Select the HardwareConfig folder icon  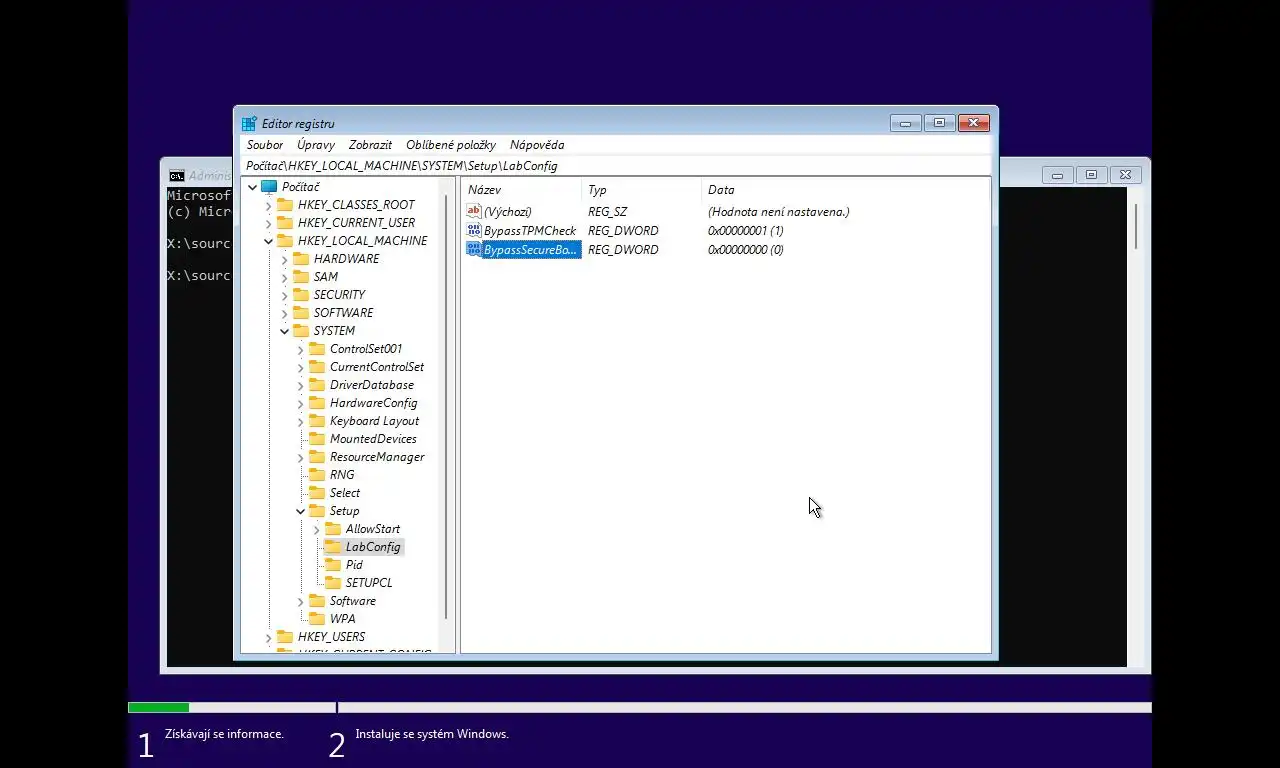(x=317, y=403)
